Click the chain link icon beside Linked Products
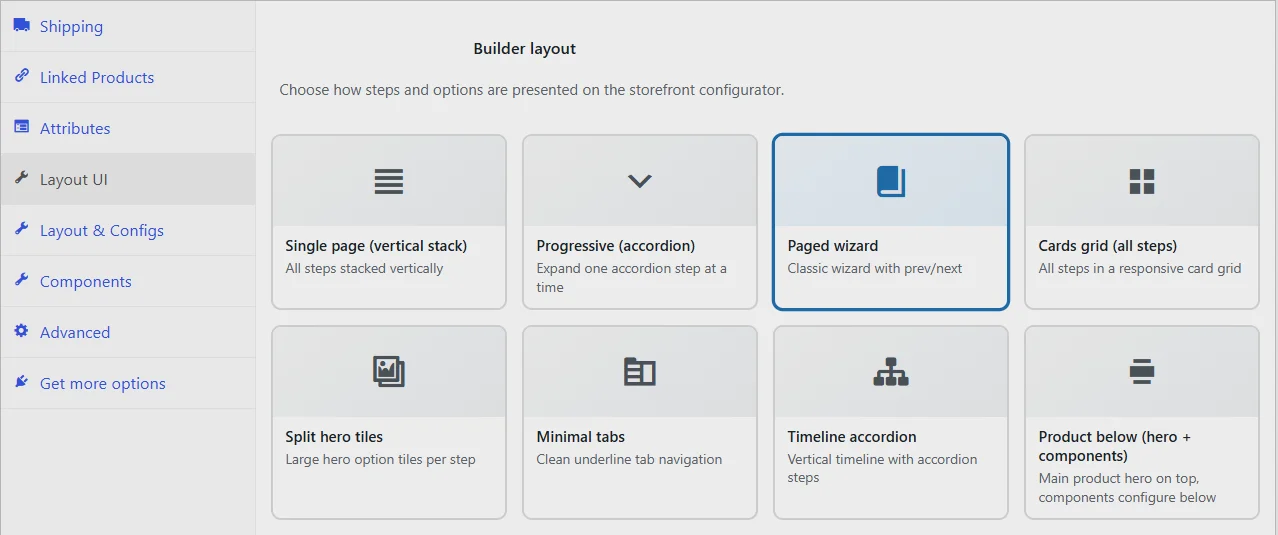Screen dimensions: 1278x535 tap(21, 76)
